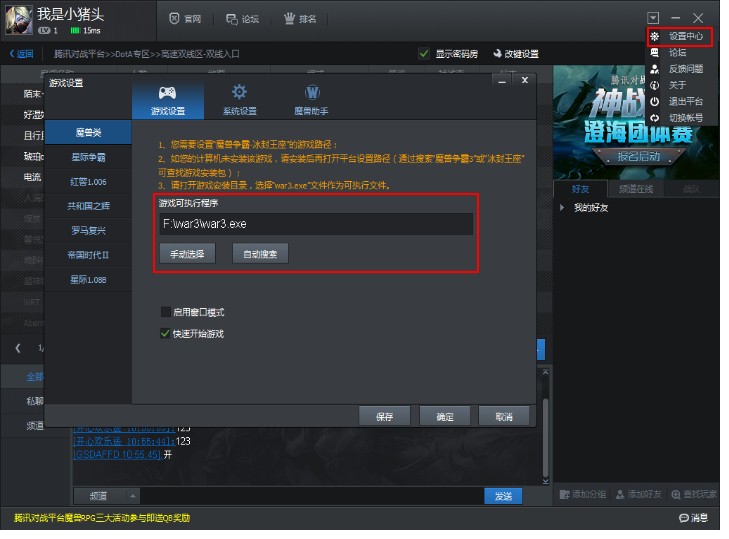This screenshot has height=539, width=729.
Task: Click the bottom yellow activity announcement link
Action: pos(102,518)
